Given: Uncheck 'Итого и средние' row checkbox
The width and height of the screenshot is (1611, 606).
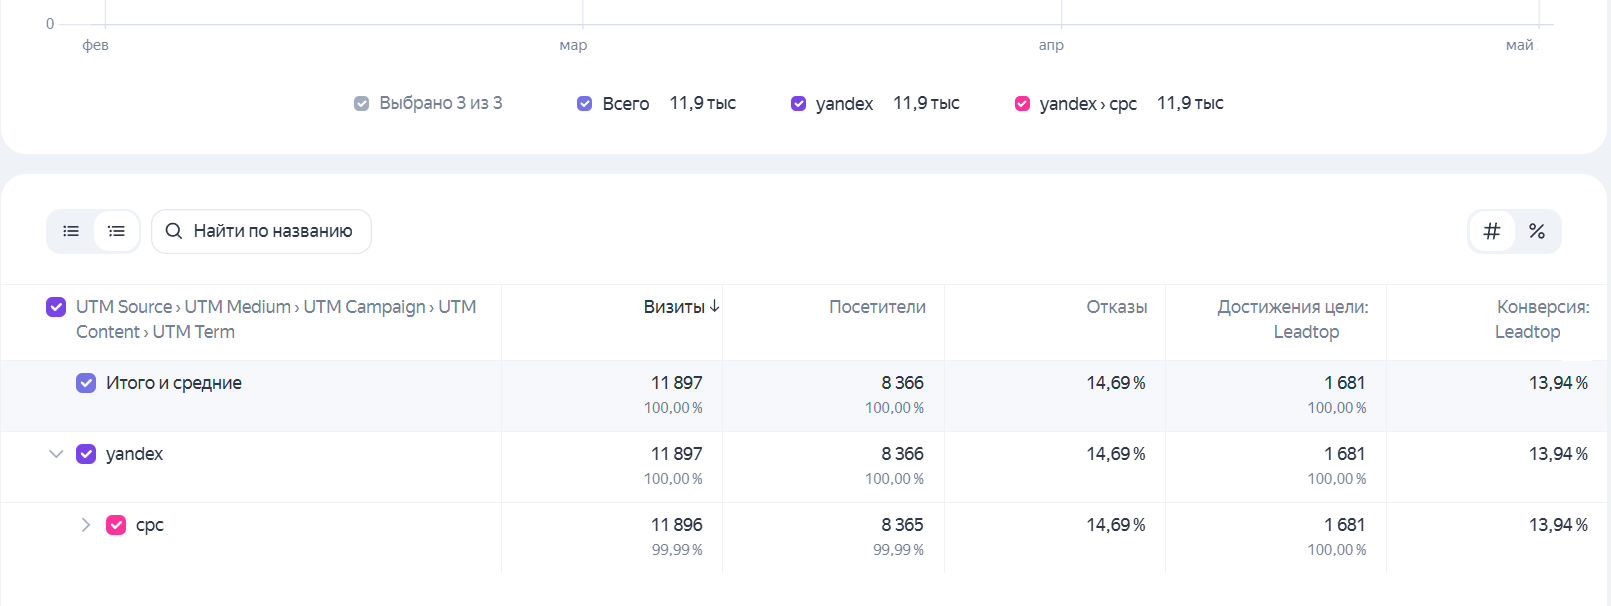Looking at the screenshot, I should point(86,383).
